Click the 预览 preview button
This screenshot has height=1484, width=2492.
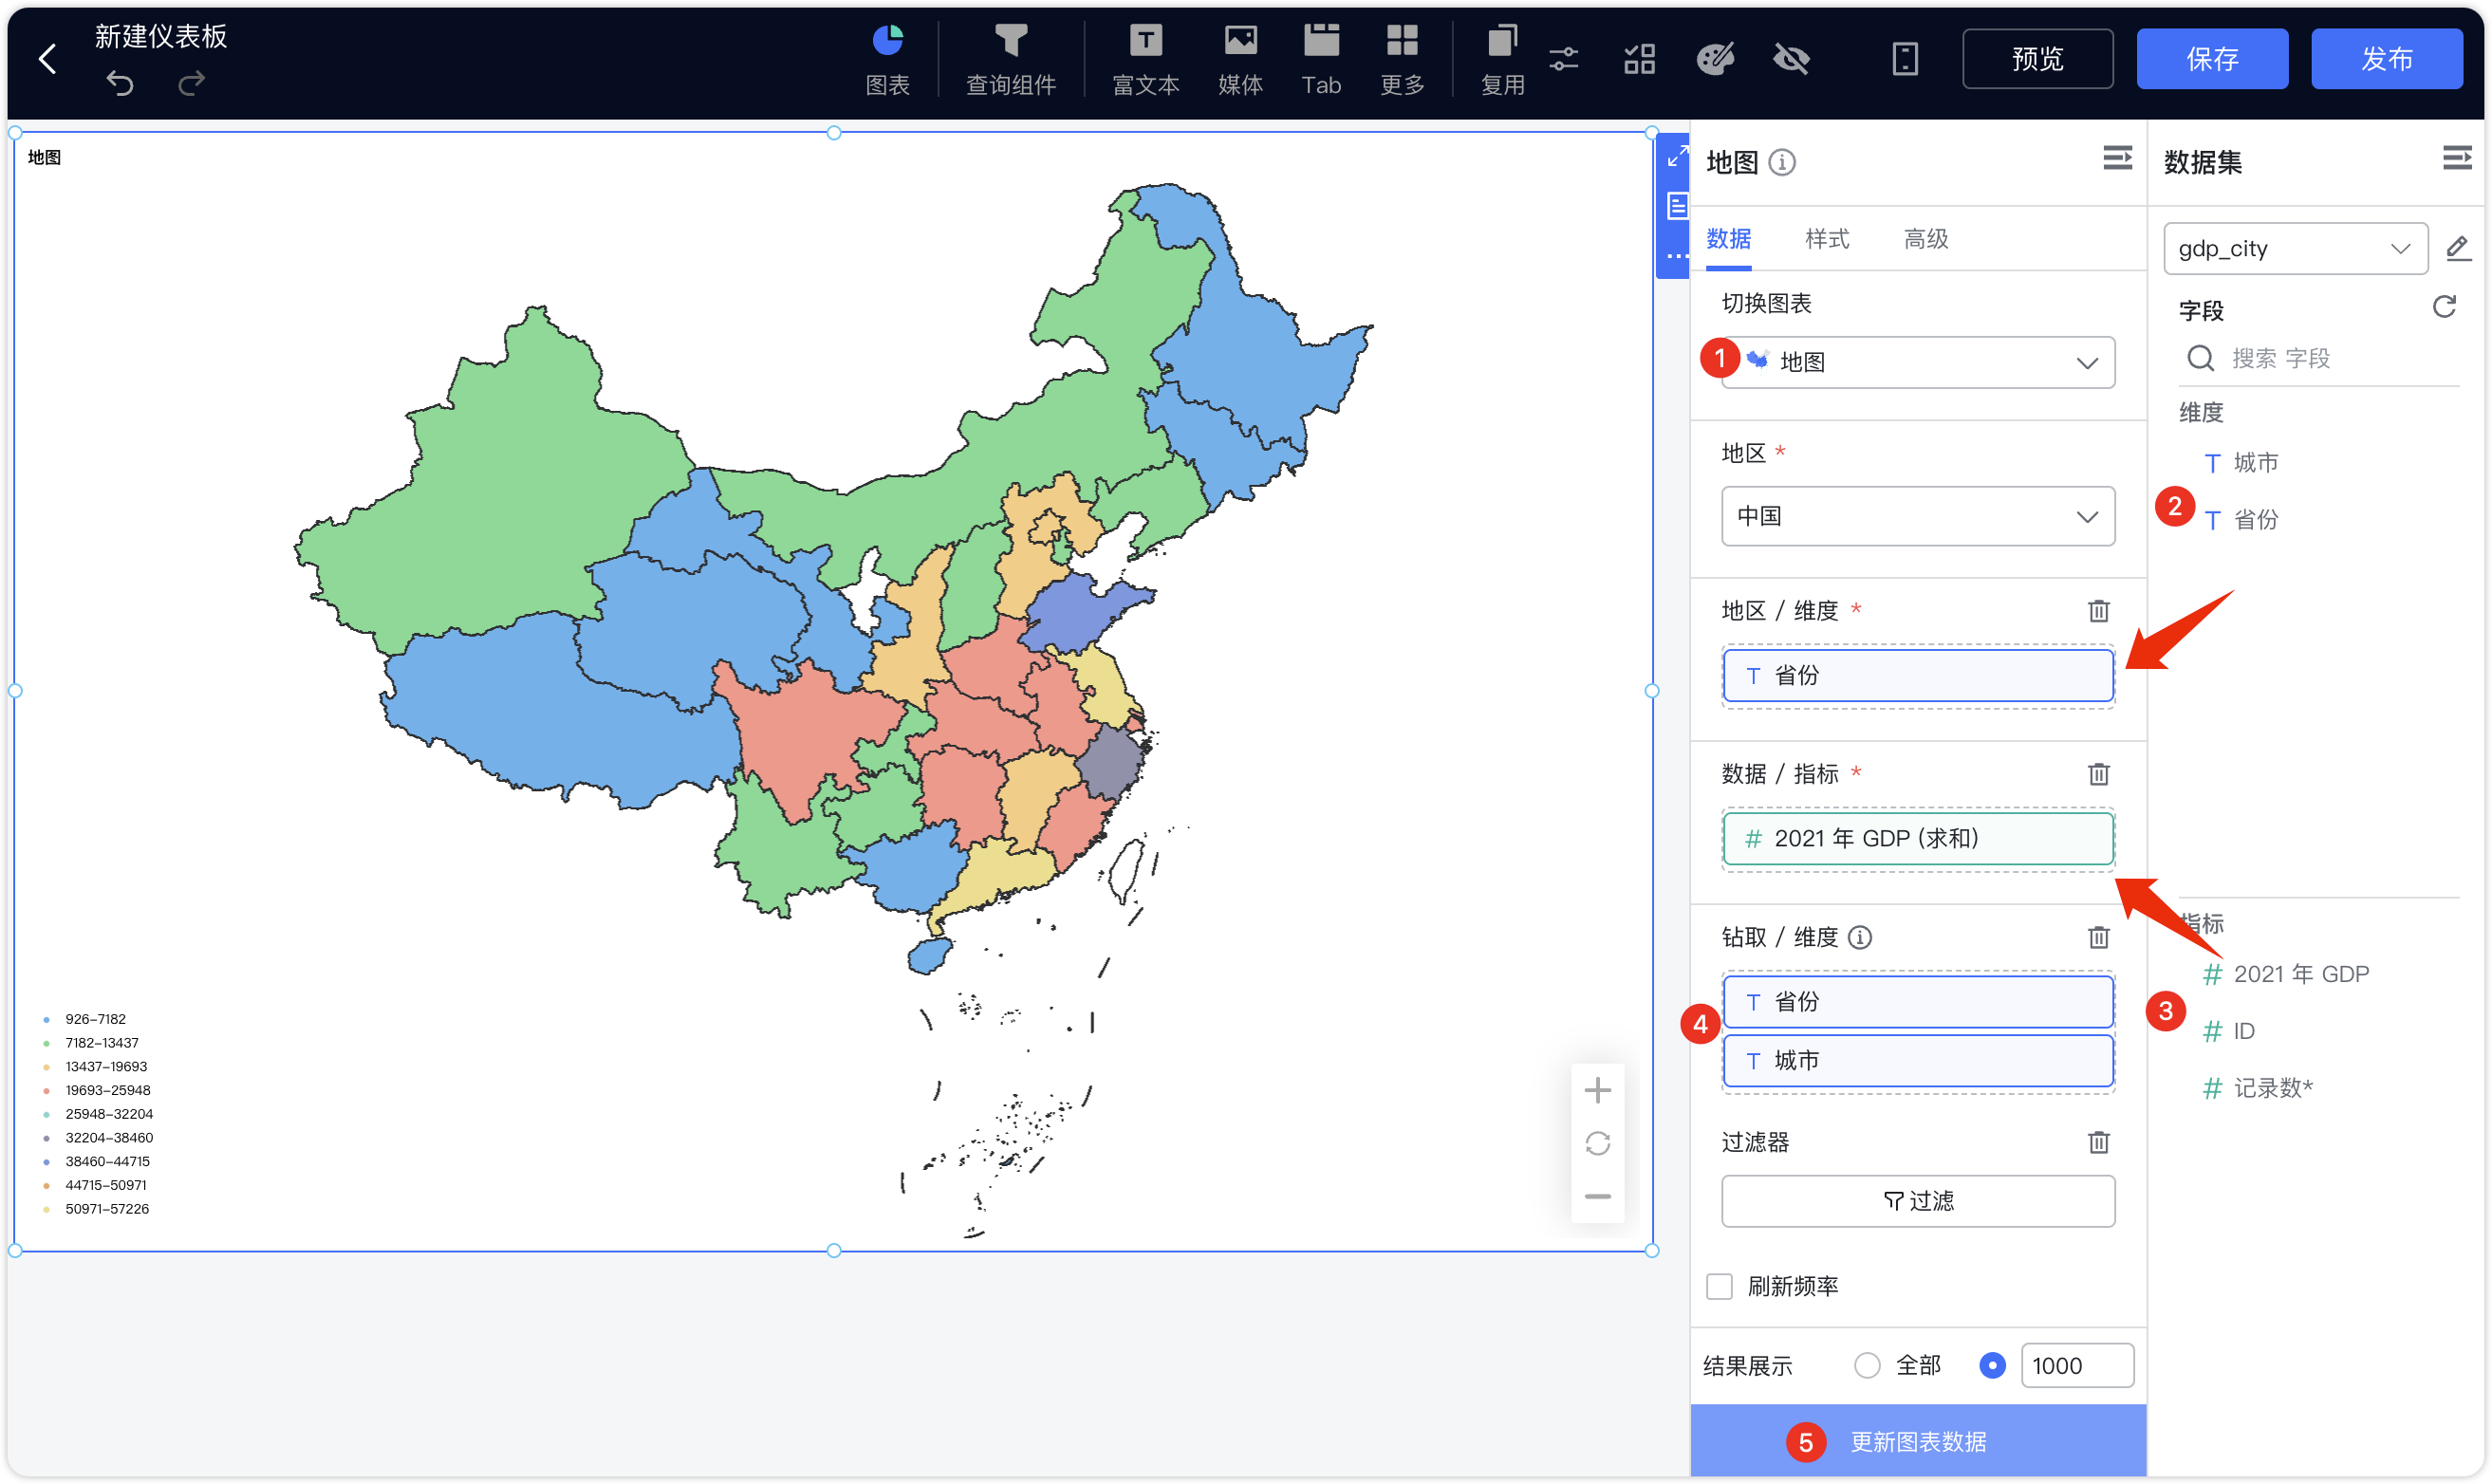point(2037,59)
